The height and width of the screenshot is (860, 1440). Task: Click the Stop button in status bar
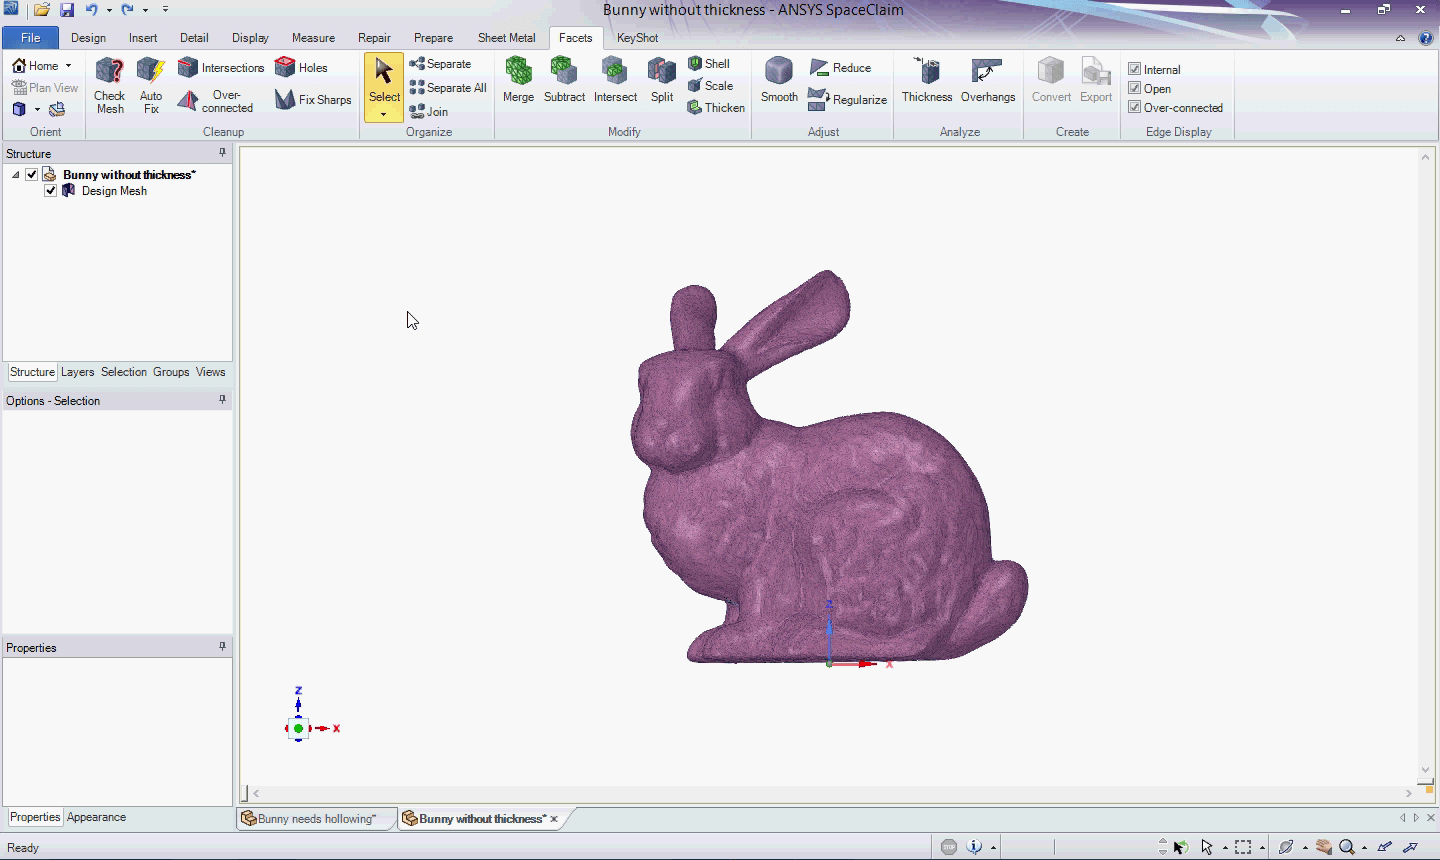(x=949, y=847)
